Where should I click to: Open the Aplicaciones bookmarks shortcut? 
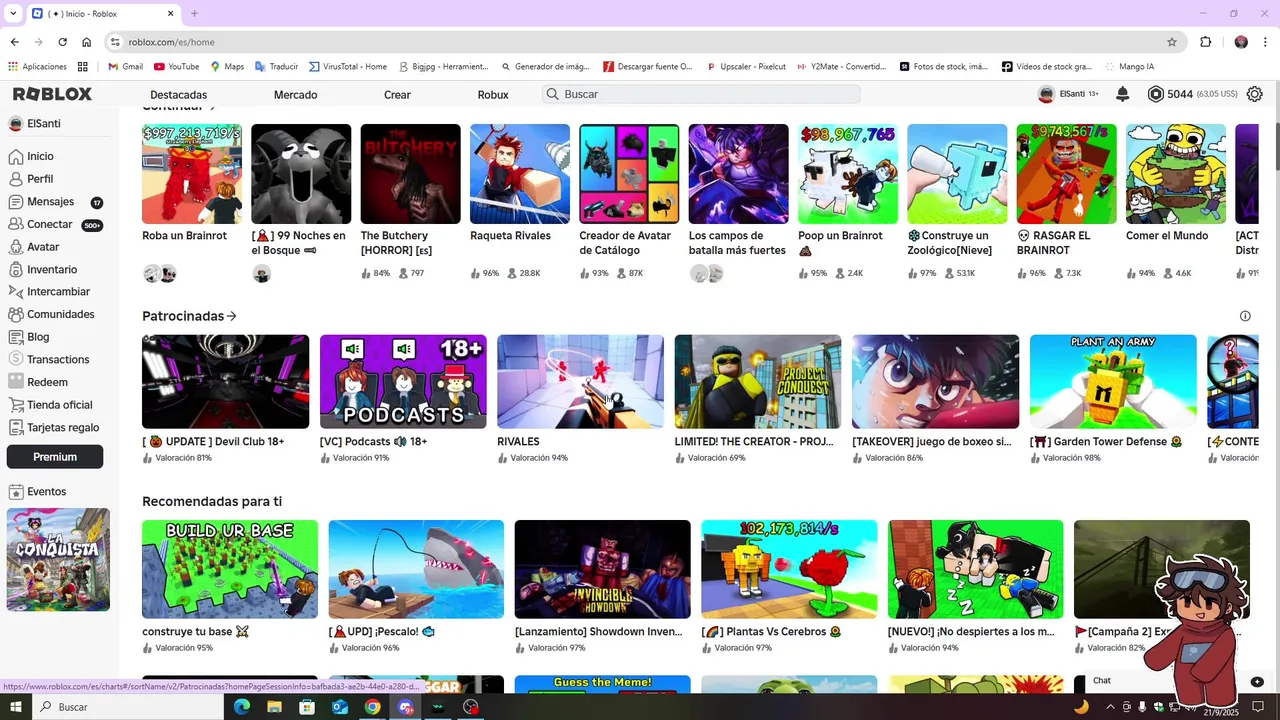[x=37, y=67]
